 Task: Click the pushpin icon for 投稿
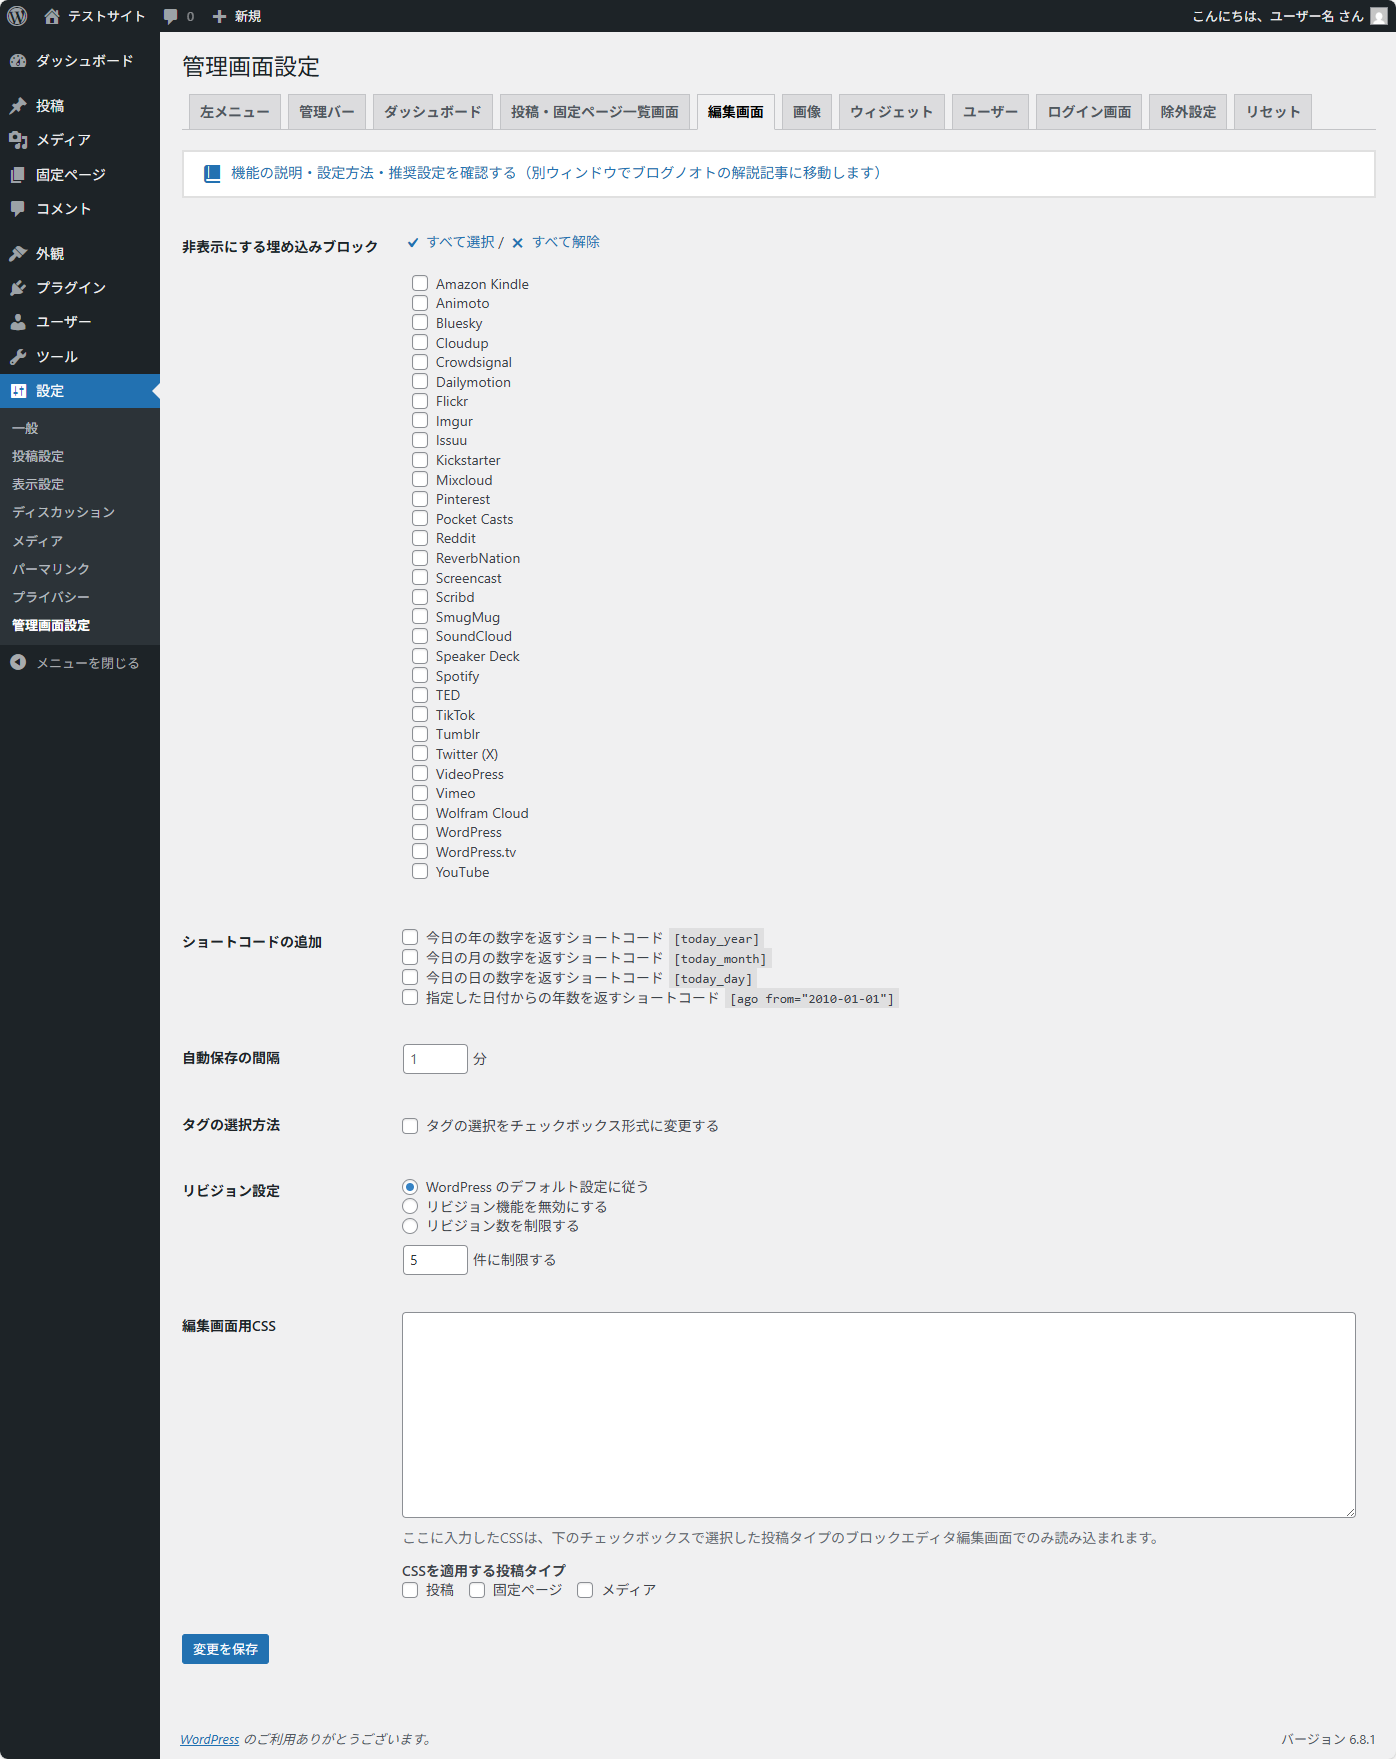(x=18, y=106)
